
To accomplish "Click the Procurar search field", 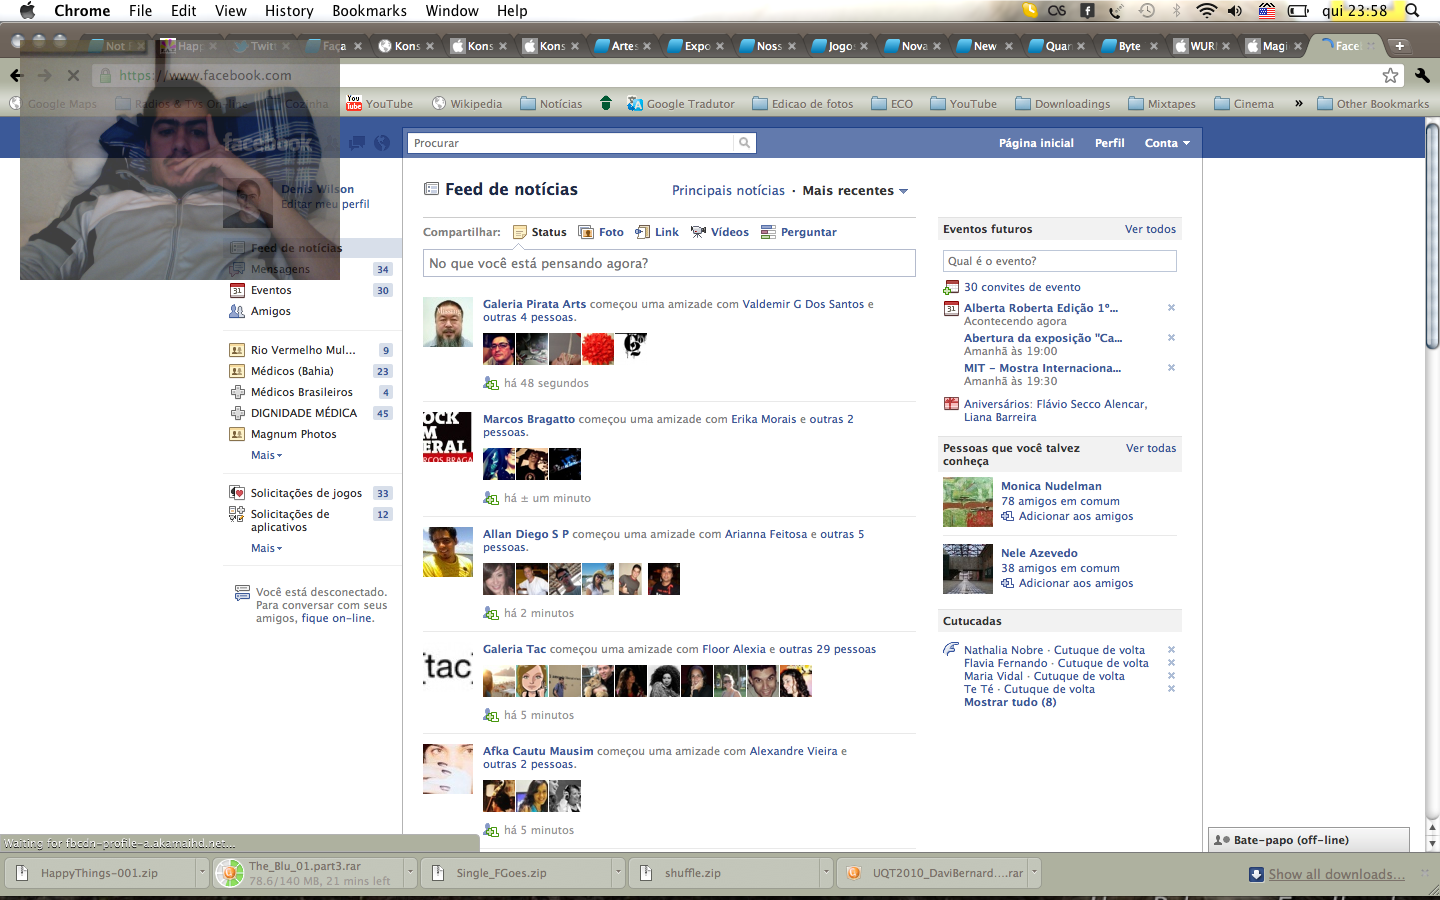I will (x=571, y=143).
